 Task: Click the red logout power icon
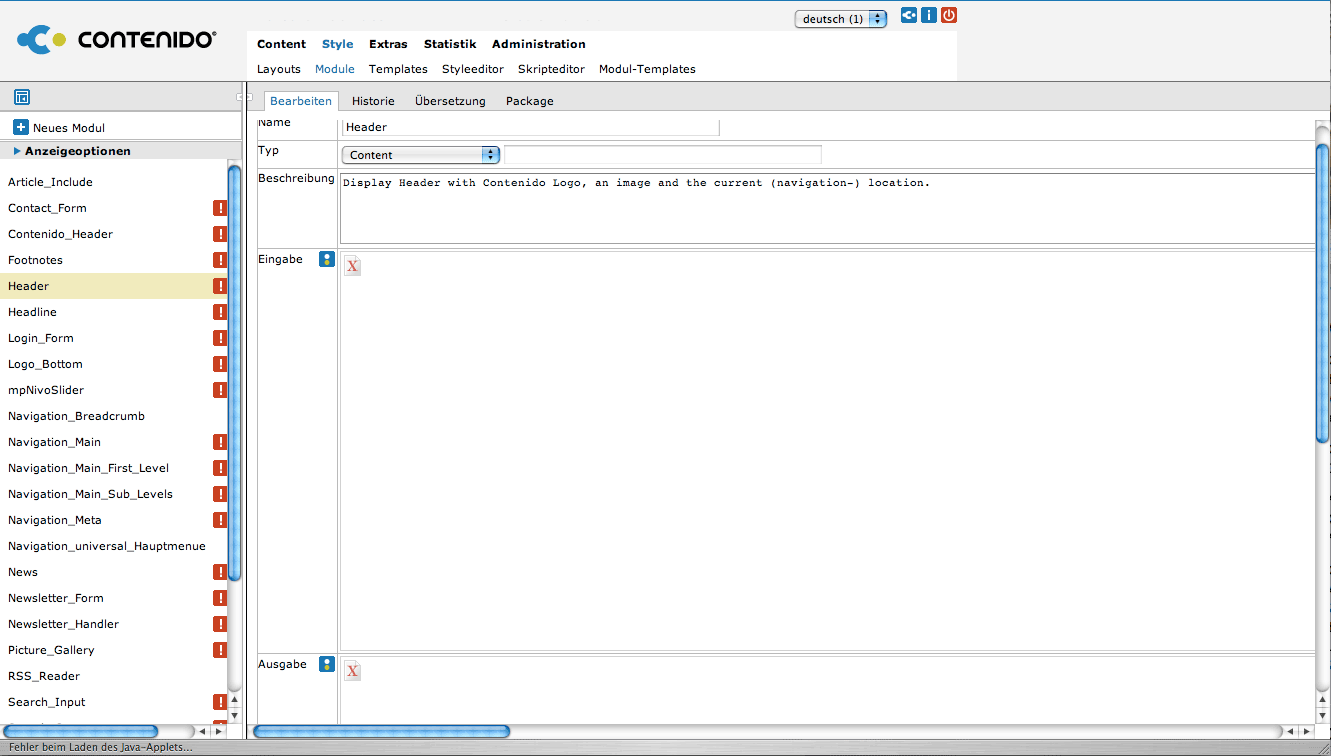pyautogui.click(x=949, y=15)
